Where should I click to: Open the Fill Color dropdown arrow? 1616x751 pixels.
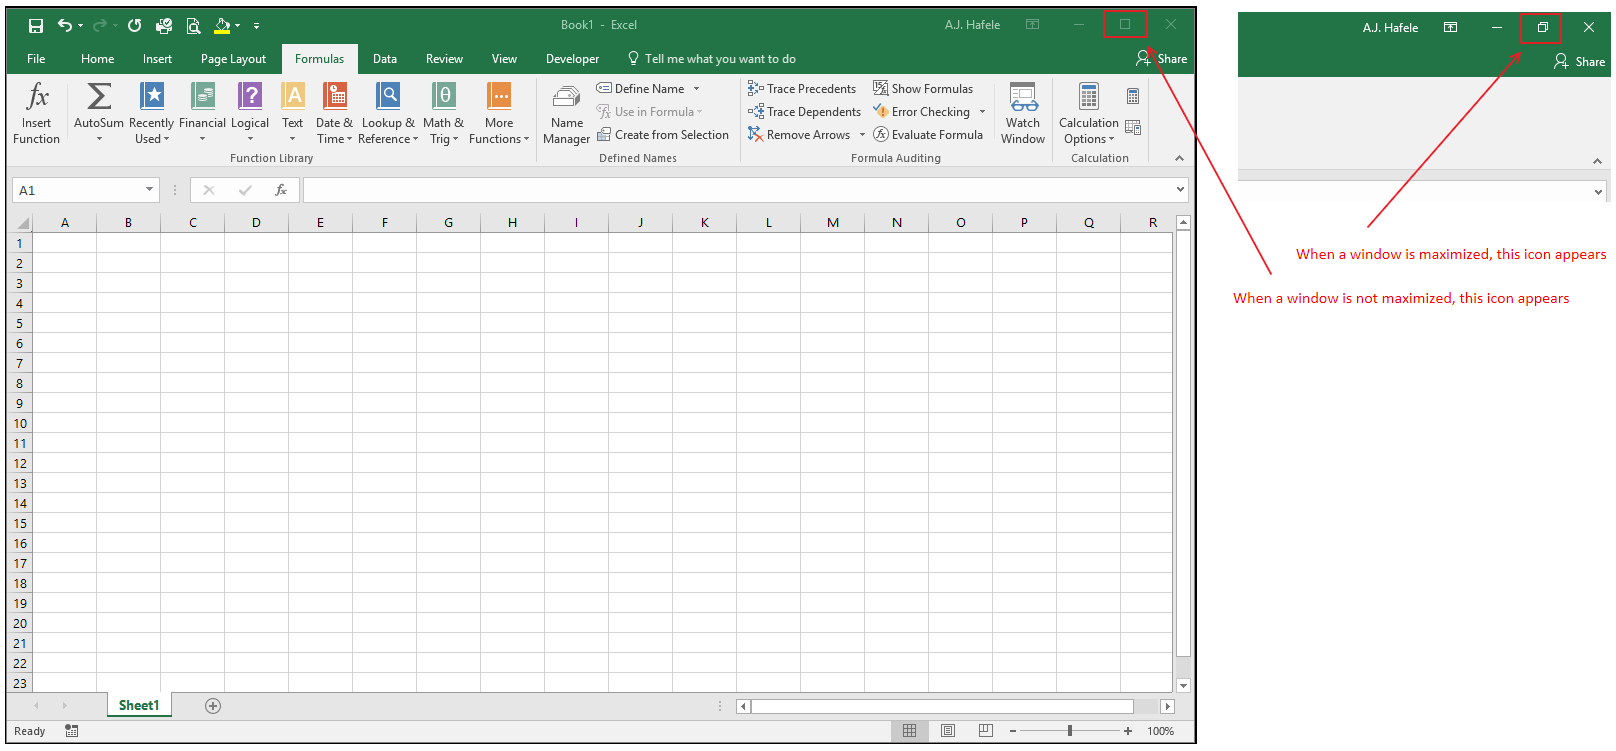[238, 26]
